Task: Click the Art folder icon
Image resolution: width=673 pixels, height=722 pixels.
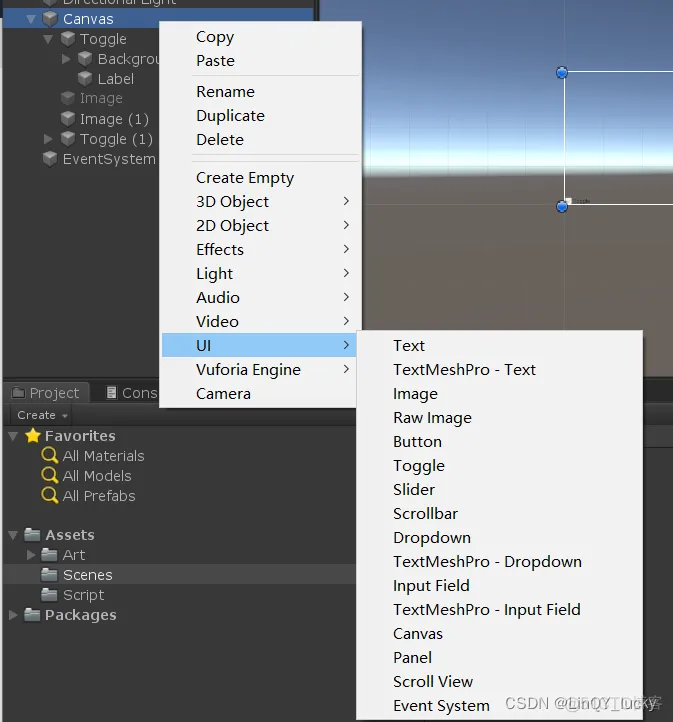Action: tap(49, 555)
